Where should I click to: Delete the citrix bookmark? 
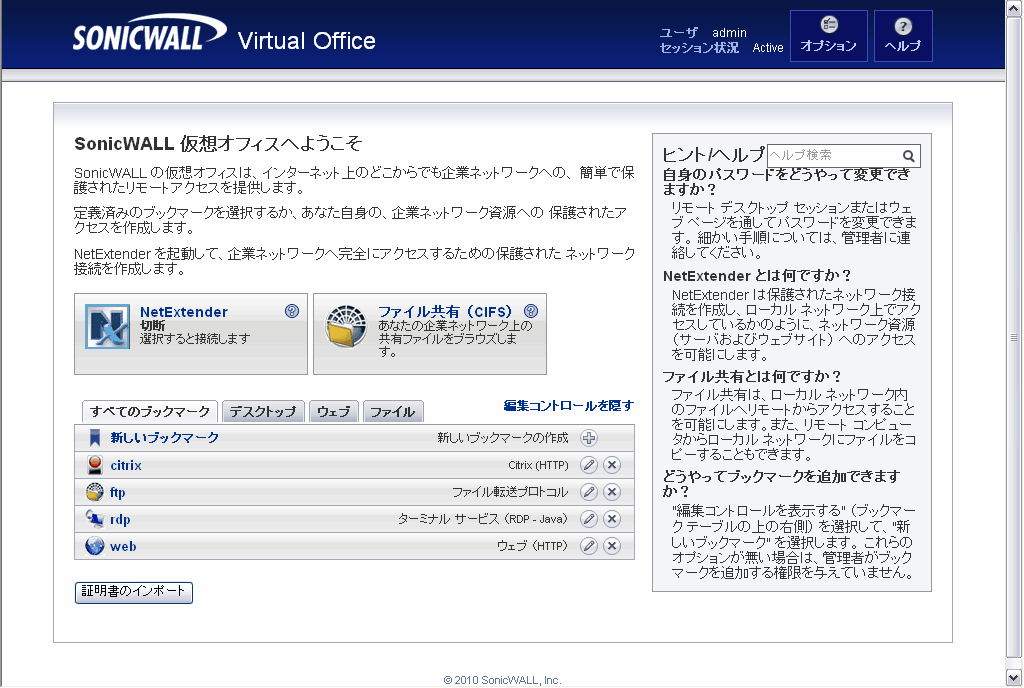click(611, 465)
